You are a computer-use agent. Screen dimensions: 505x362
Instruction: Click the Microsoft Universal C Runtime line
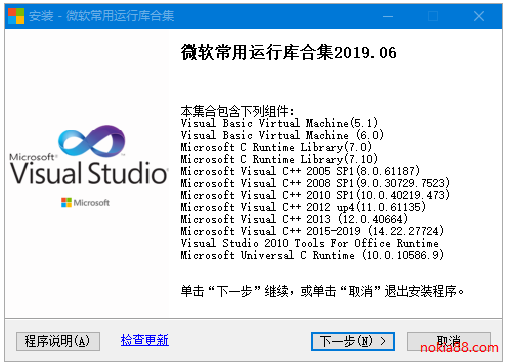click(312, 255)
